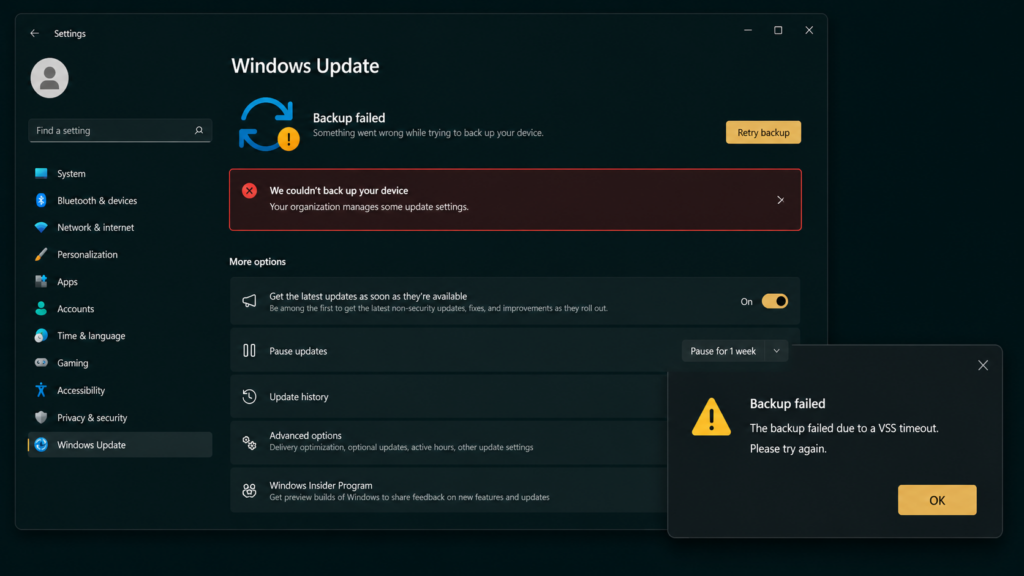The width and height of the screenshot is (1024, 576).
Task: Select Apps in the sidebar
Action: coord(120,281)
